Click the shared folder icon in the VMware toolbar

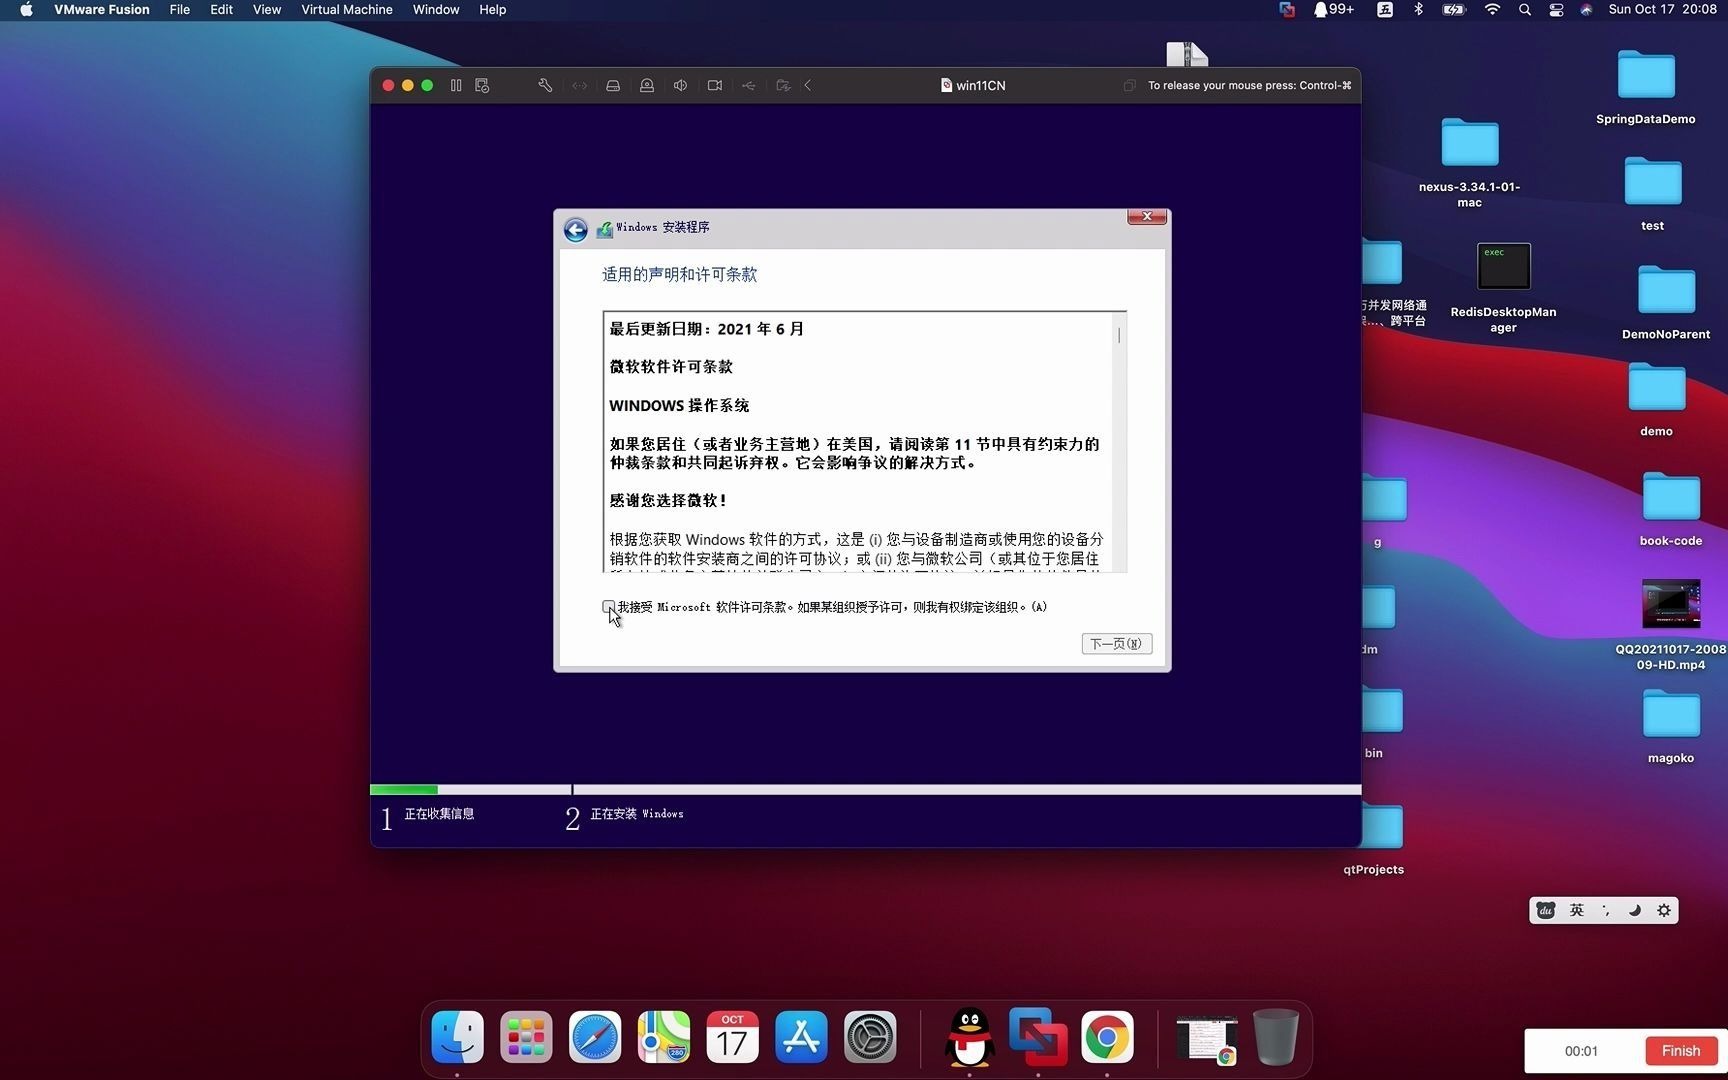(783, 86)
